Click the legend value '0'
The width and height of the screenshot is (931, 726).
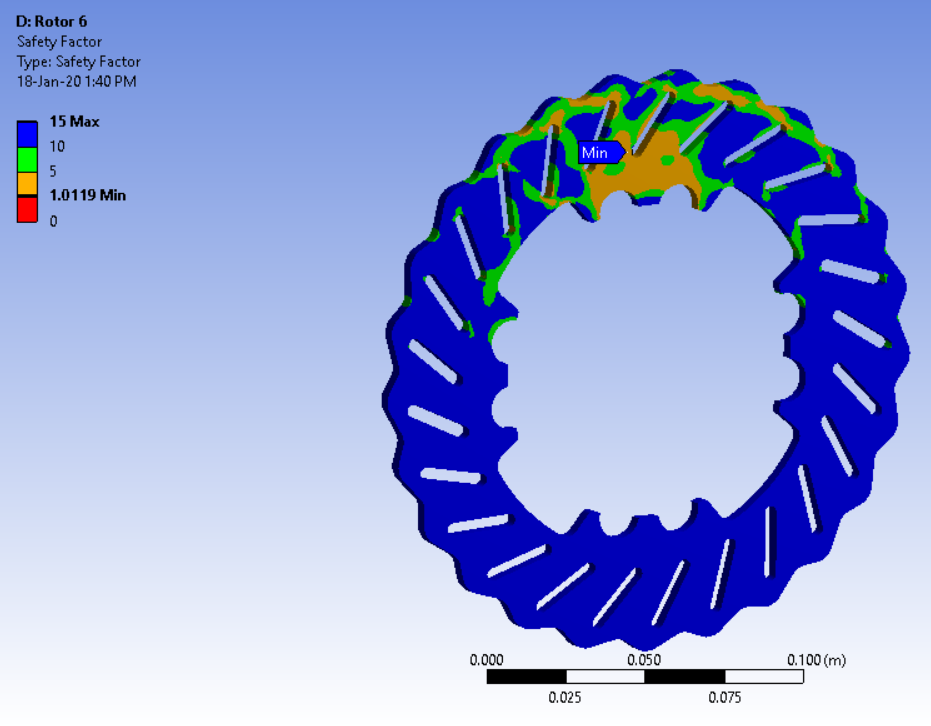coord(53,221)
